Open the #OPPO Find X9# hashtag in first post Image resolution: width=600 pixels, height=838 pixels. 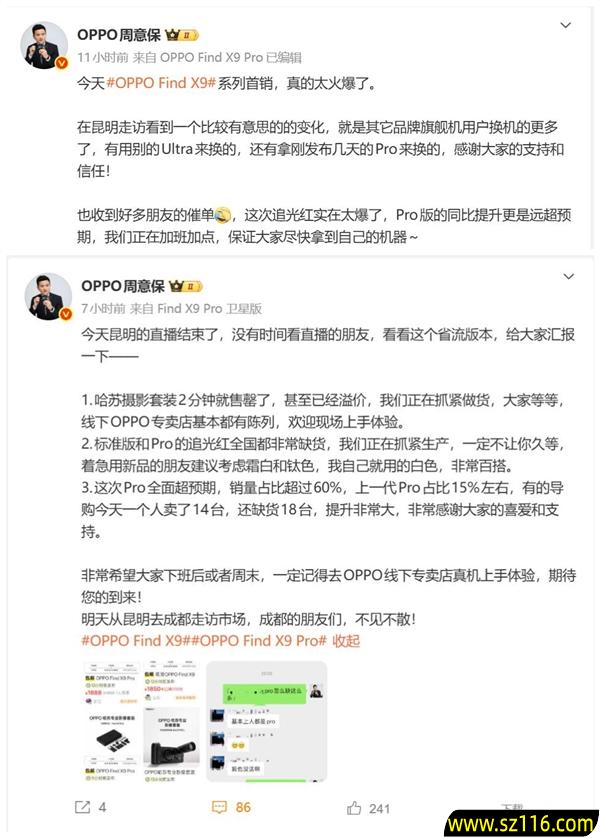[x=161, y=83]
